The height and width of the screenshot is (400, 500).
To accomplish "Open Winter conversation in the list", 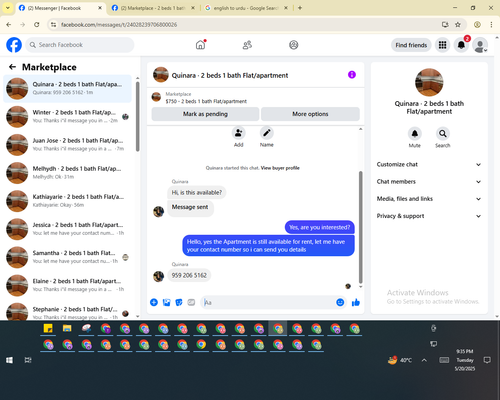I will coord(68,117).
